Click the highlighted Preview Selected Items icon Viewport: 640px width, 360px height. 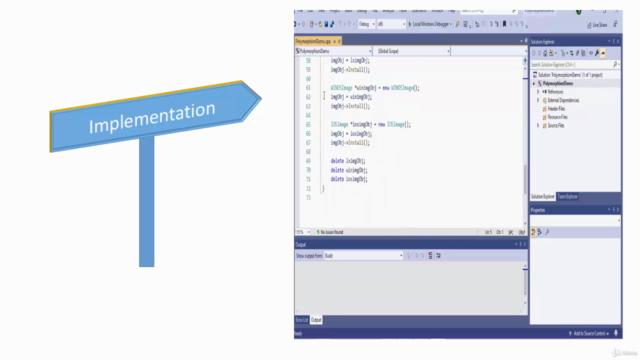tap(603, 53)
